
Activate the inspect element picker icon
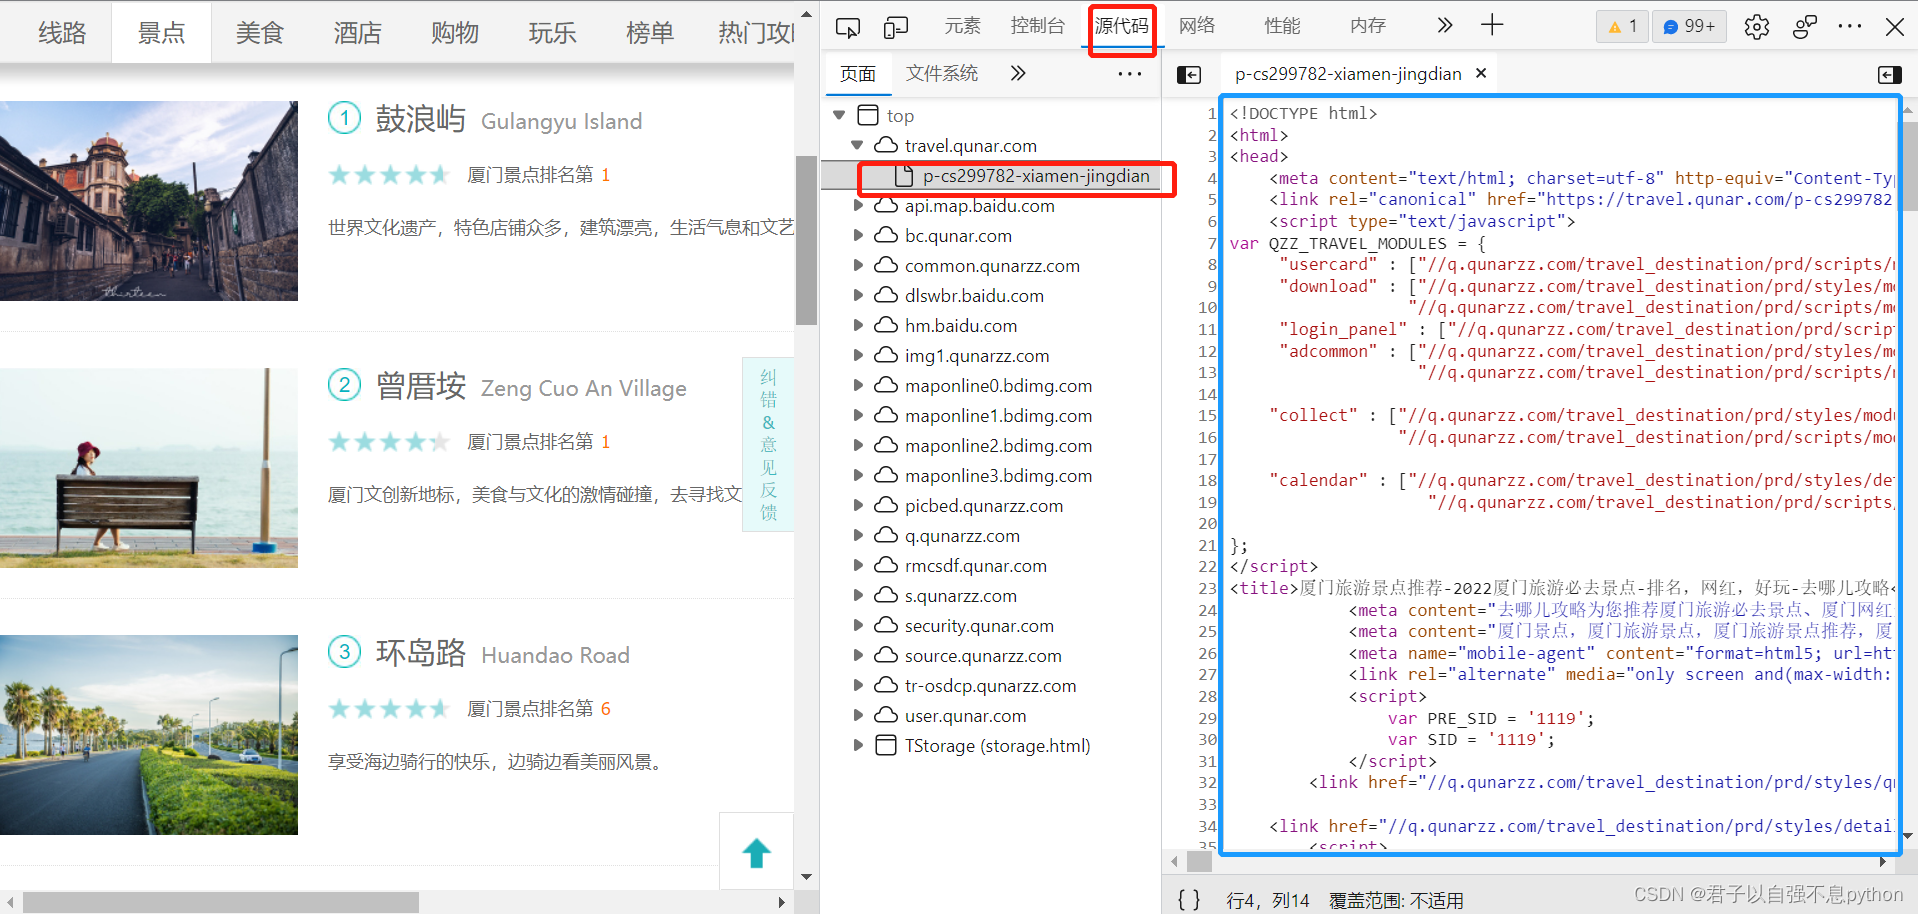pyautogui.click(x=847, y=27)
